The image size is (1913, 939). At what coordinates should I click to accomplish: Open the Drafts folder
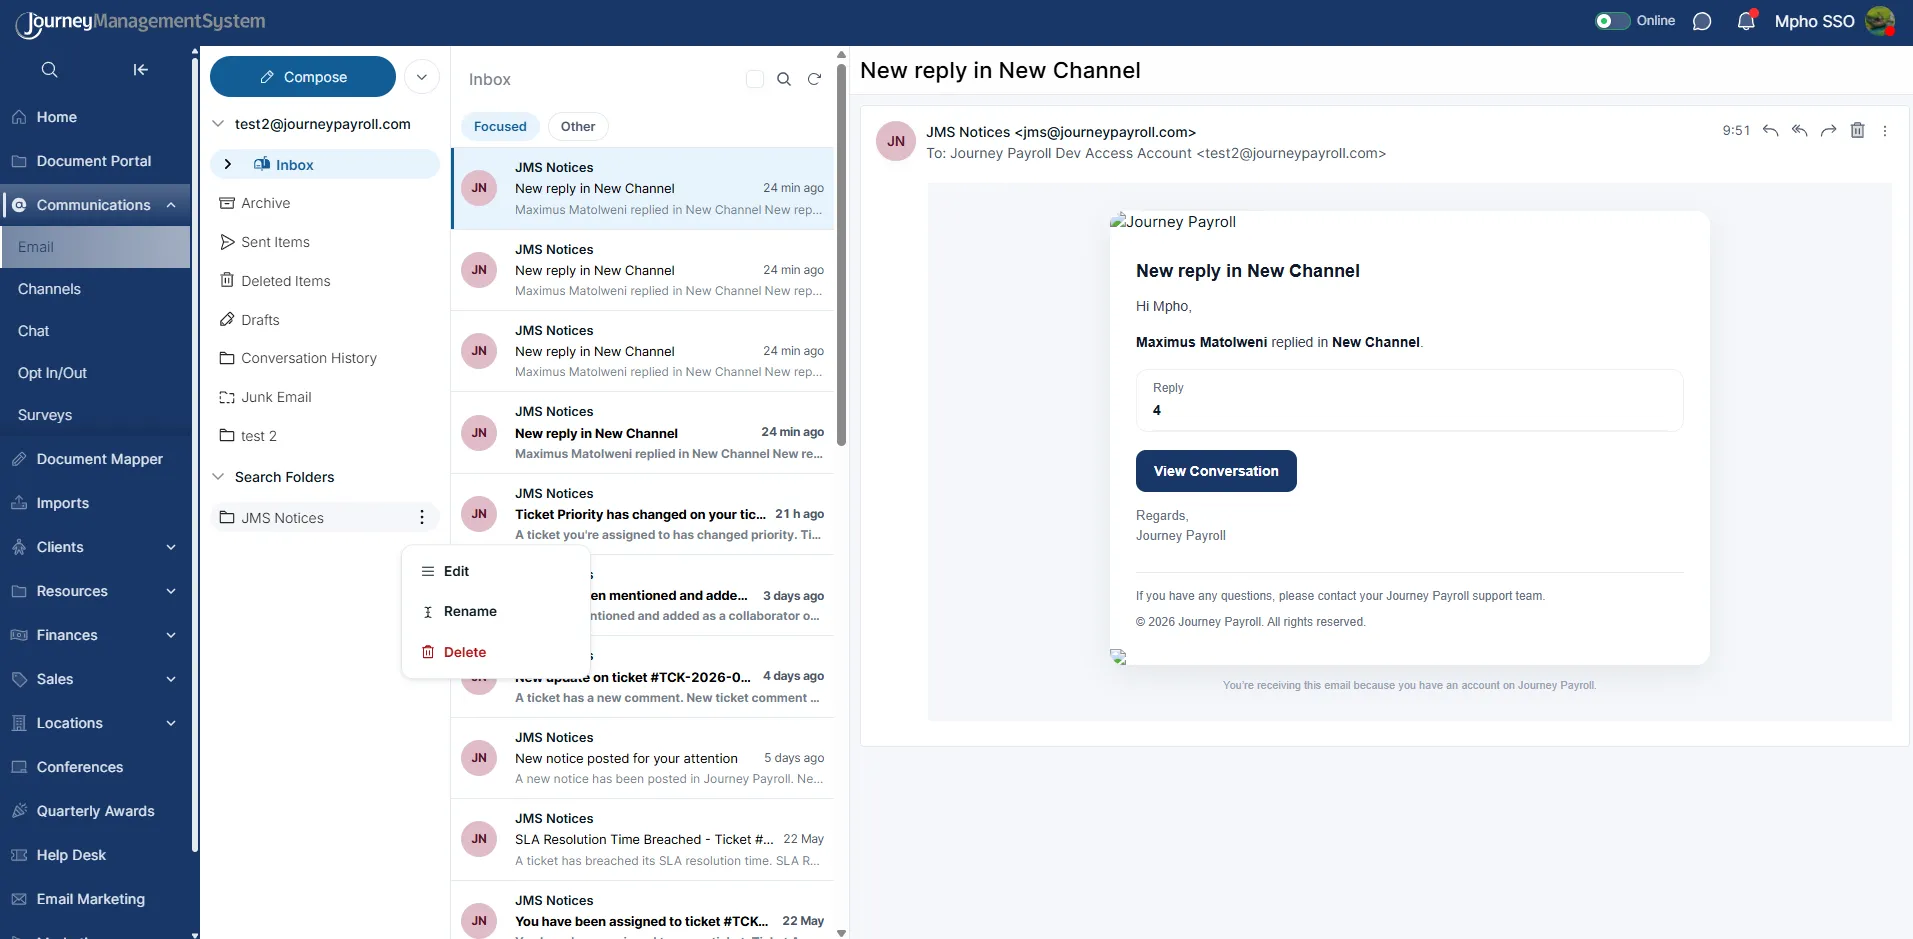pos(325,320)
